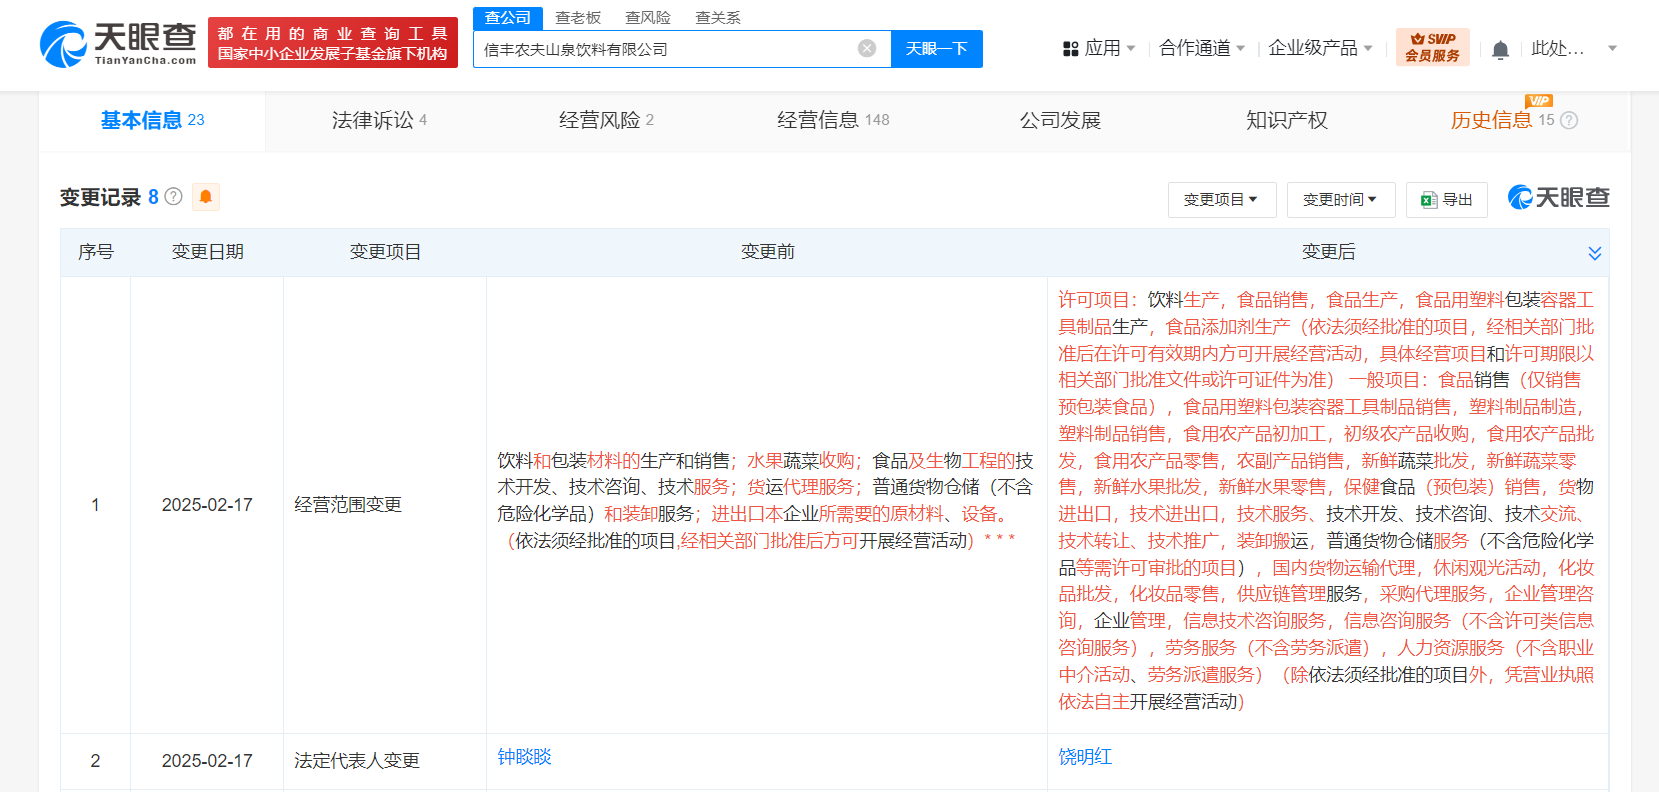Switch to 查关系 search tab

[x=718, y=18]
